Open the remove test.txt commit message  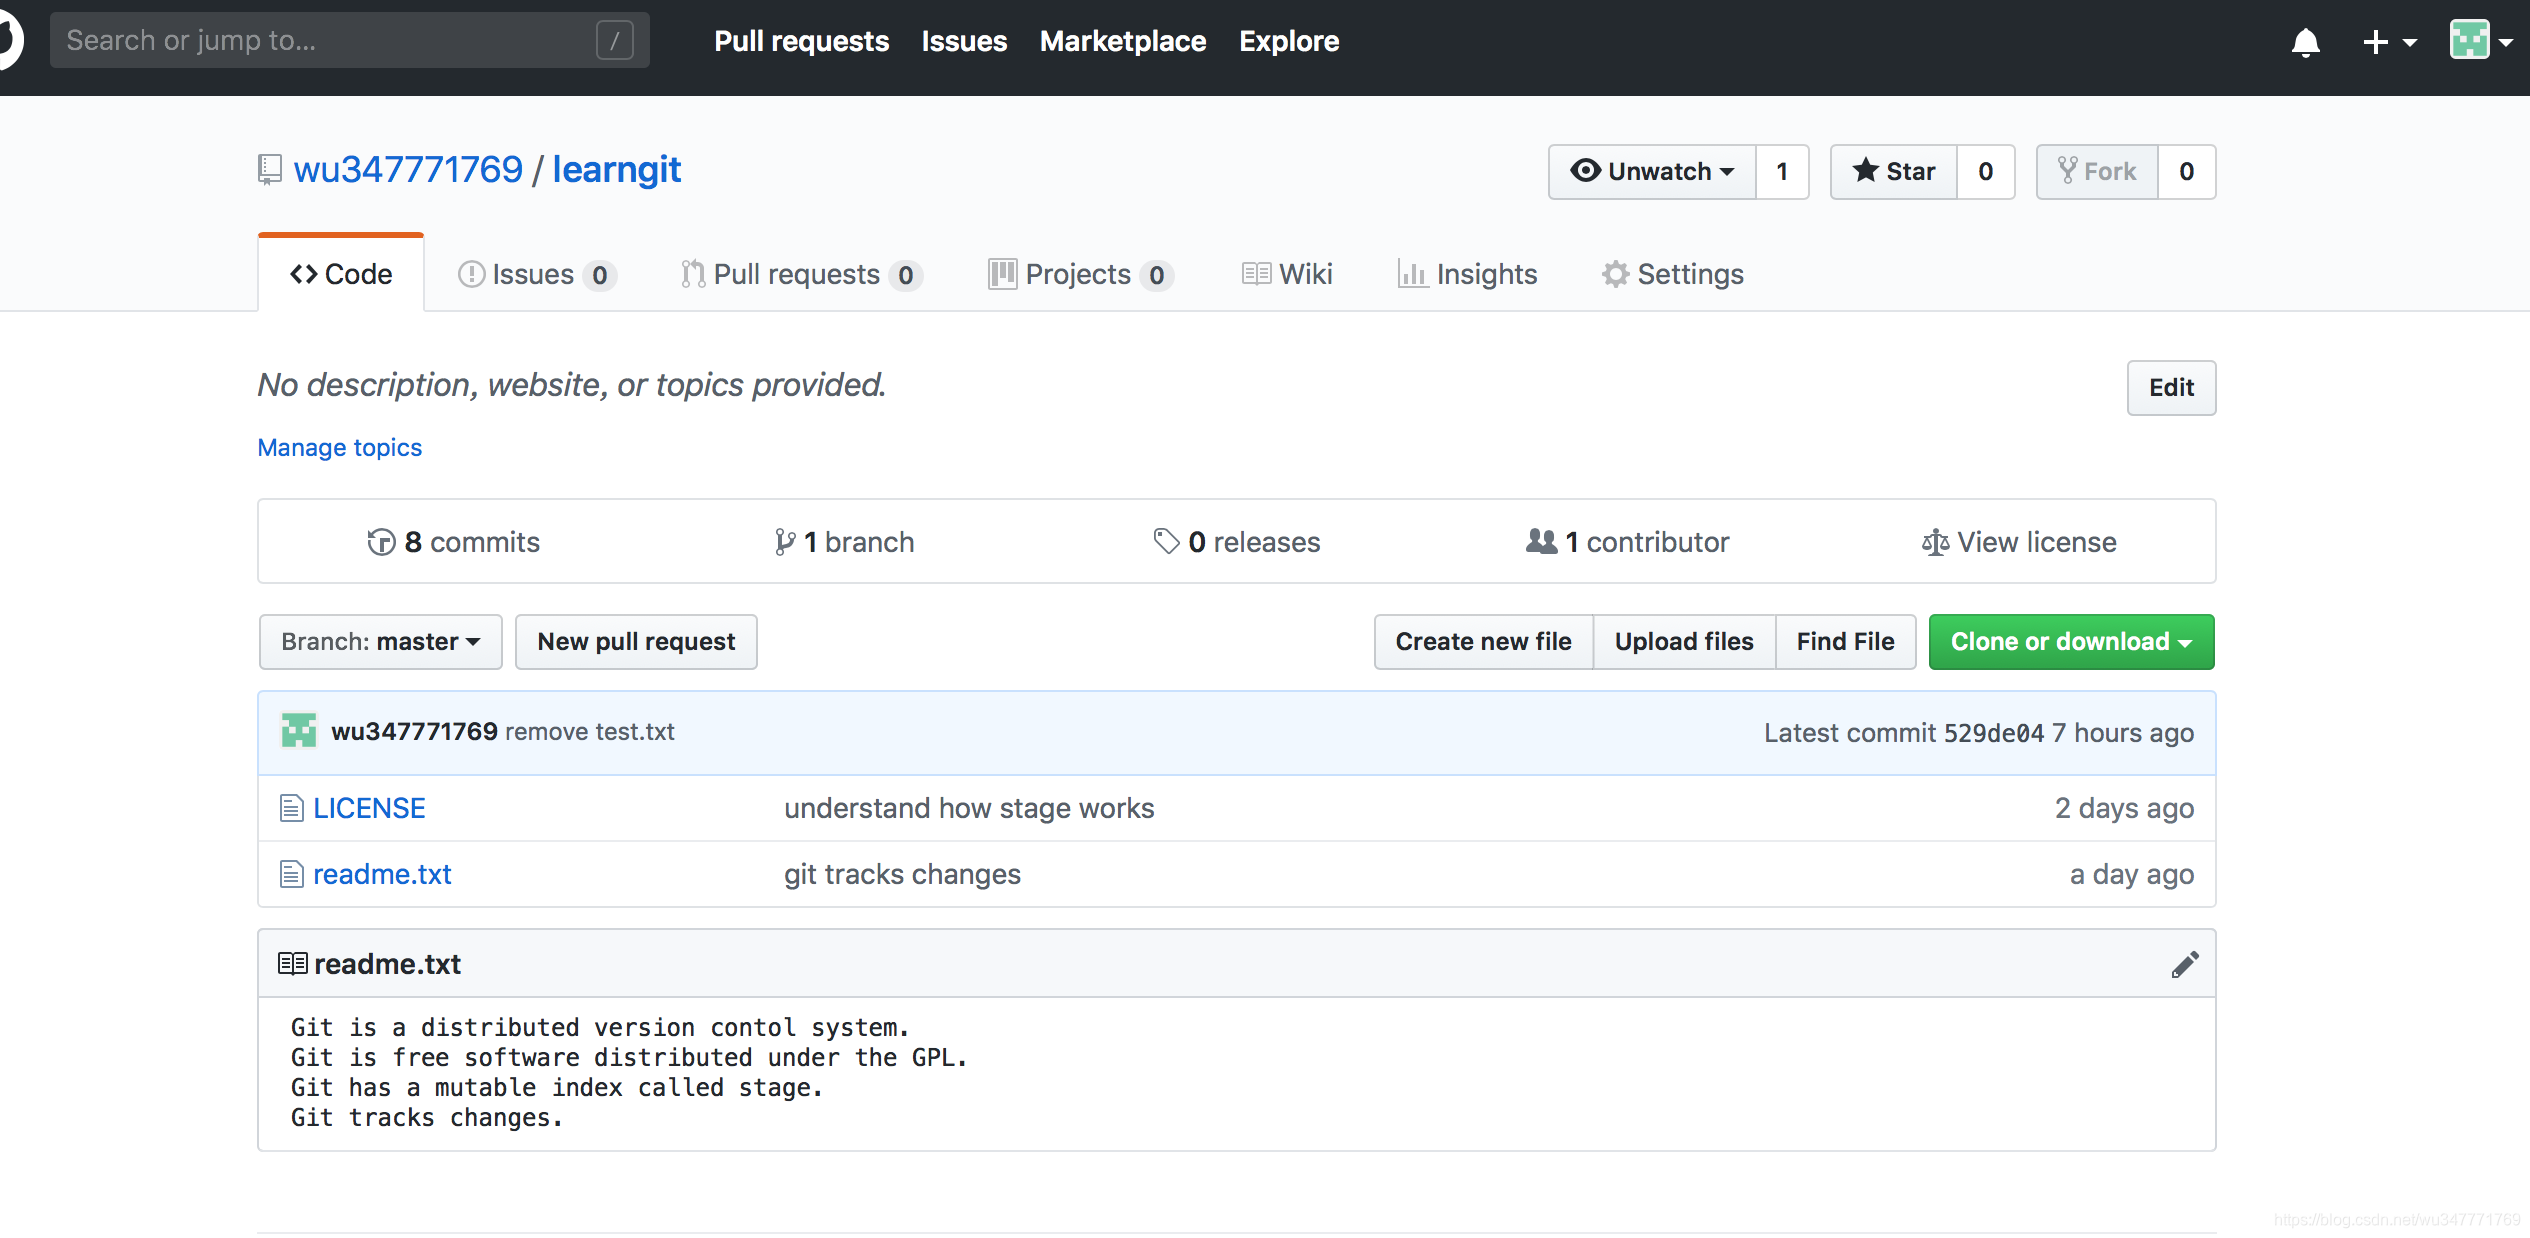(590, 731)
